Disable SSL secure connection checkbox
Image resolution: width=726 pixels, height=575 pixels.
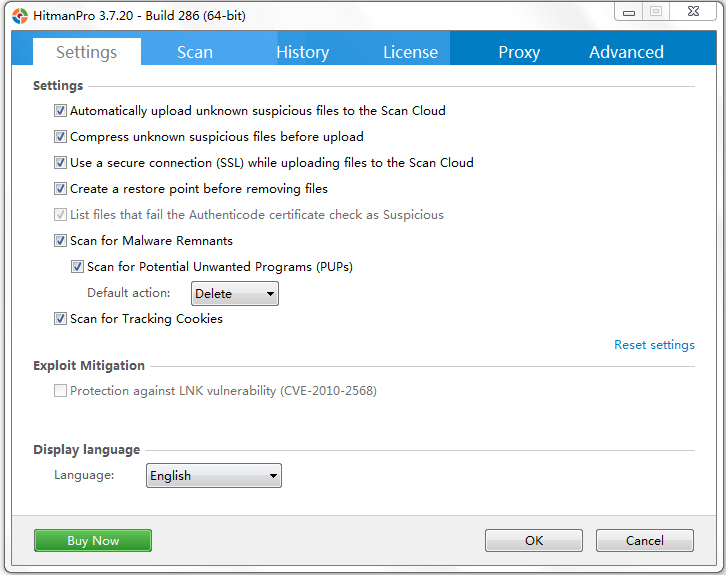(x=61, y=163)
